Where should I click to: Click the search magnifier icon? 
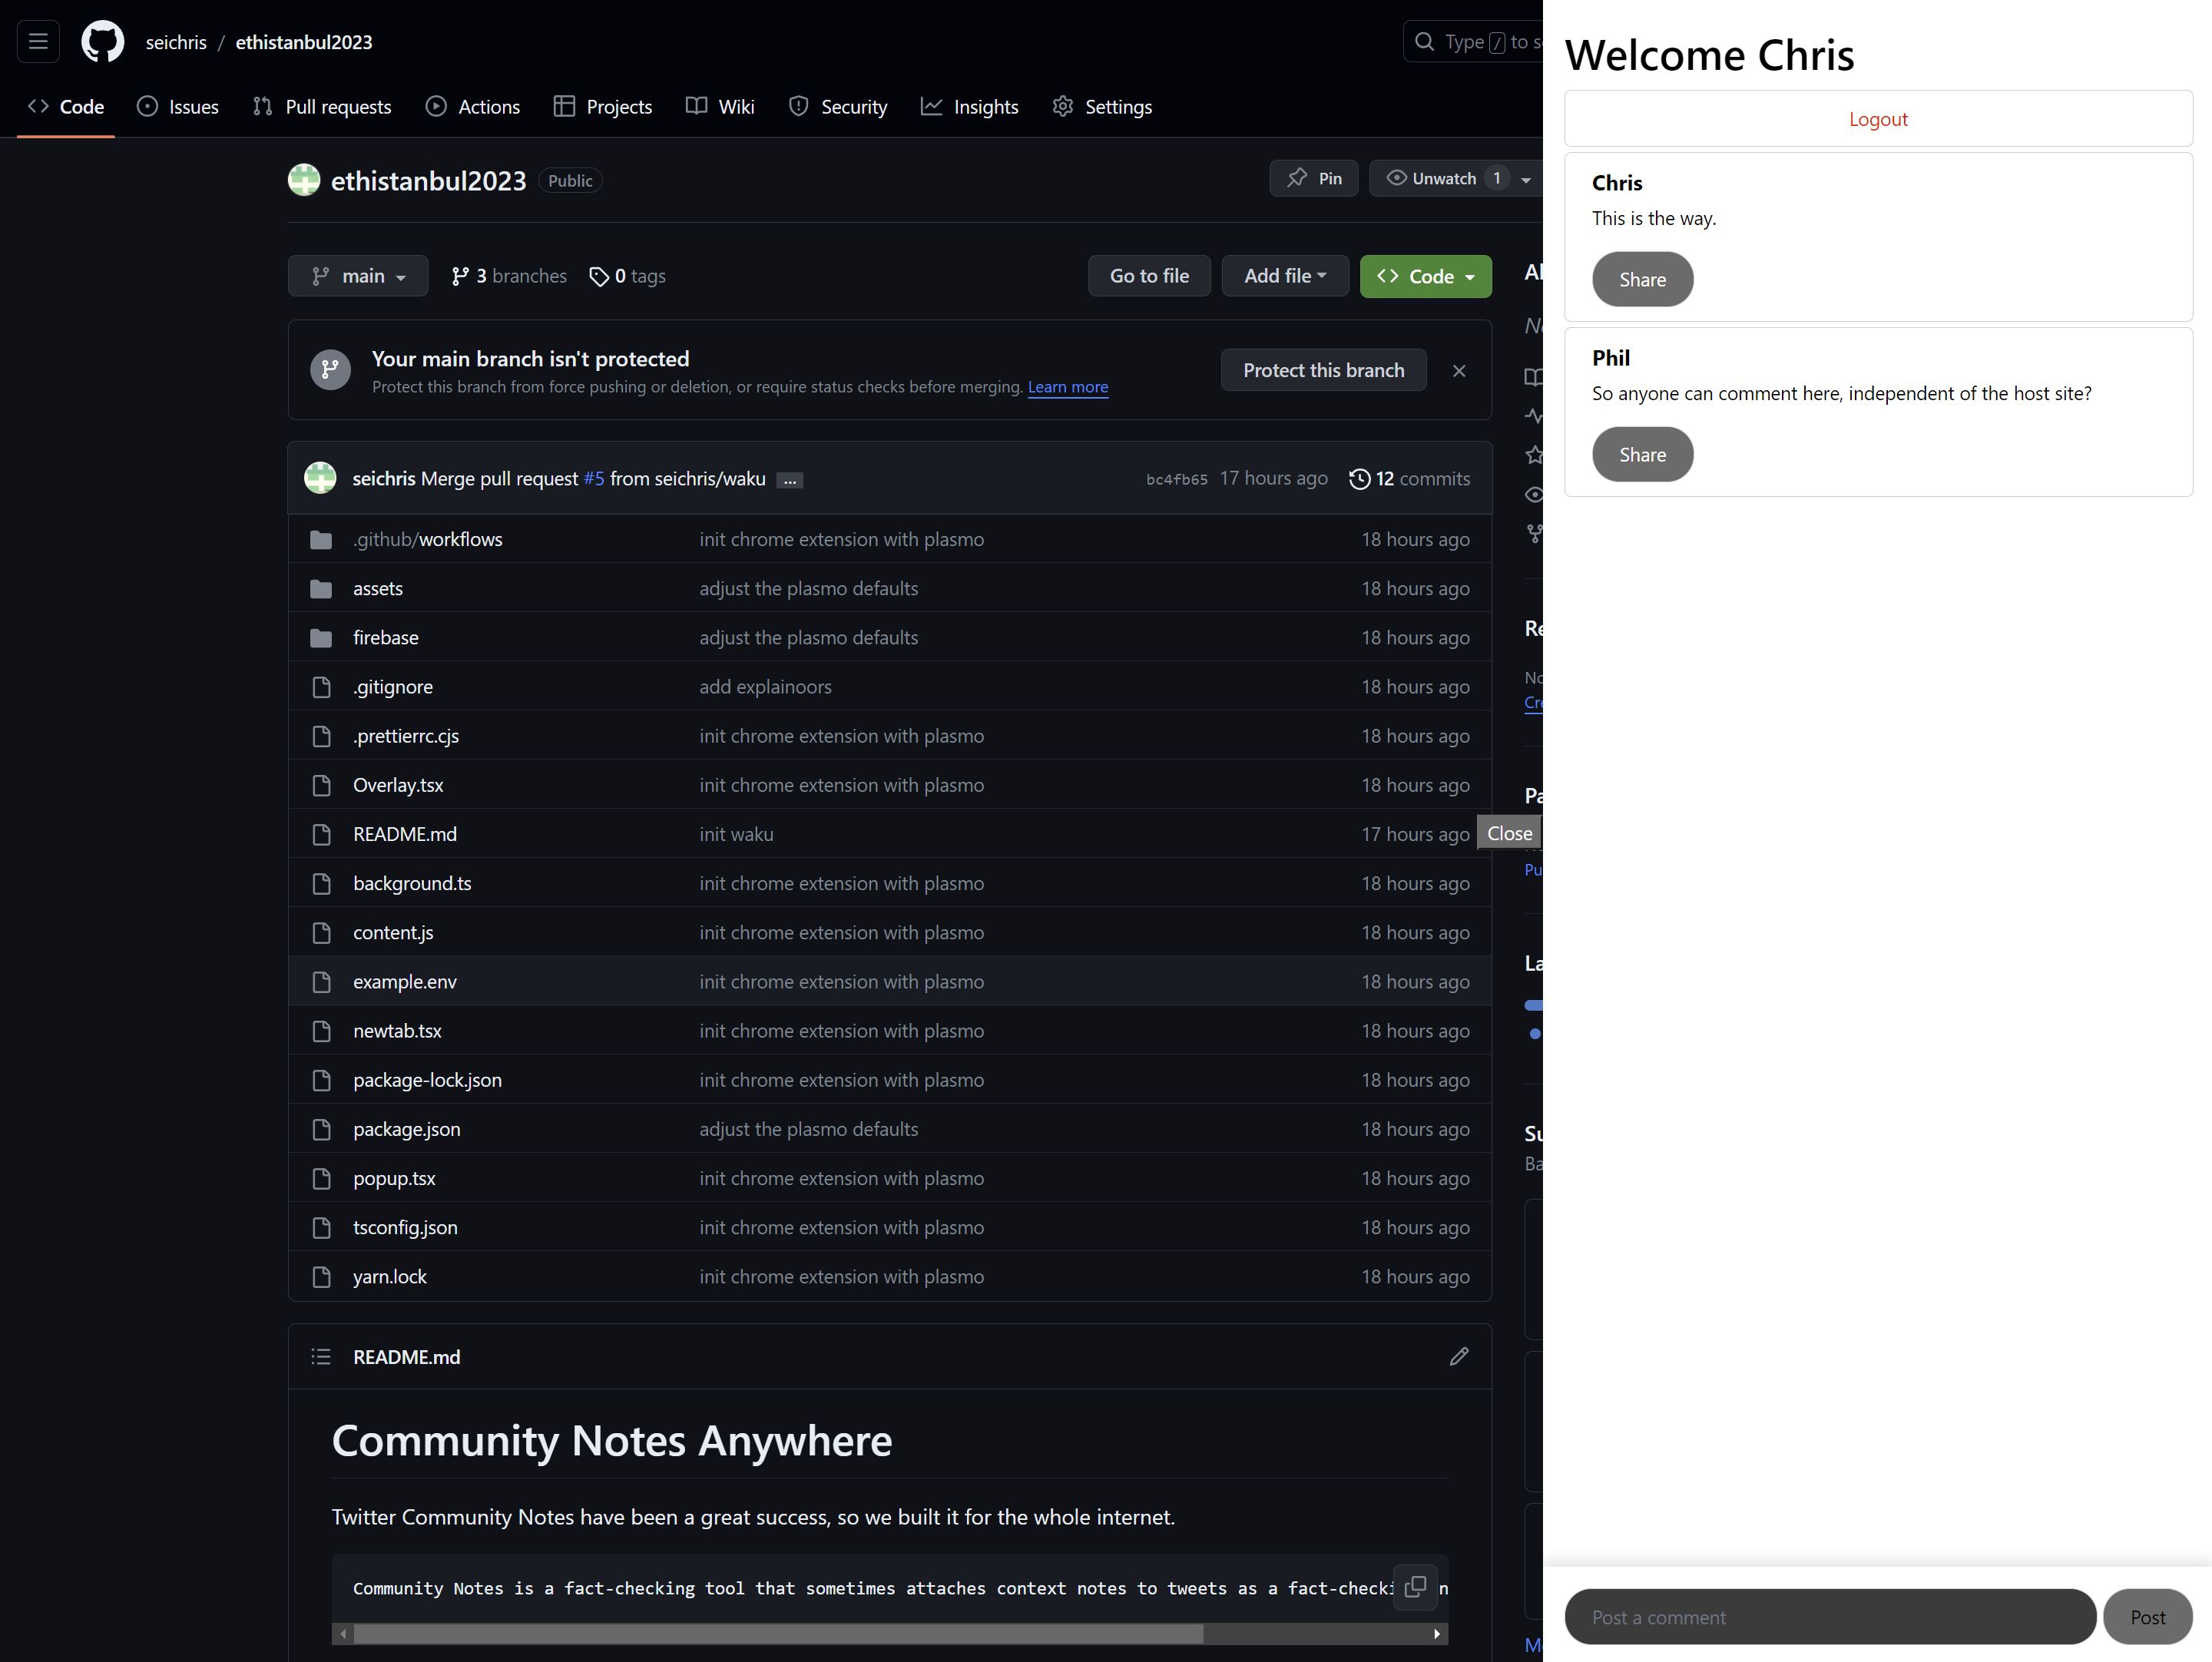click(1424, 42)
